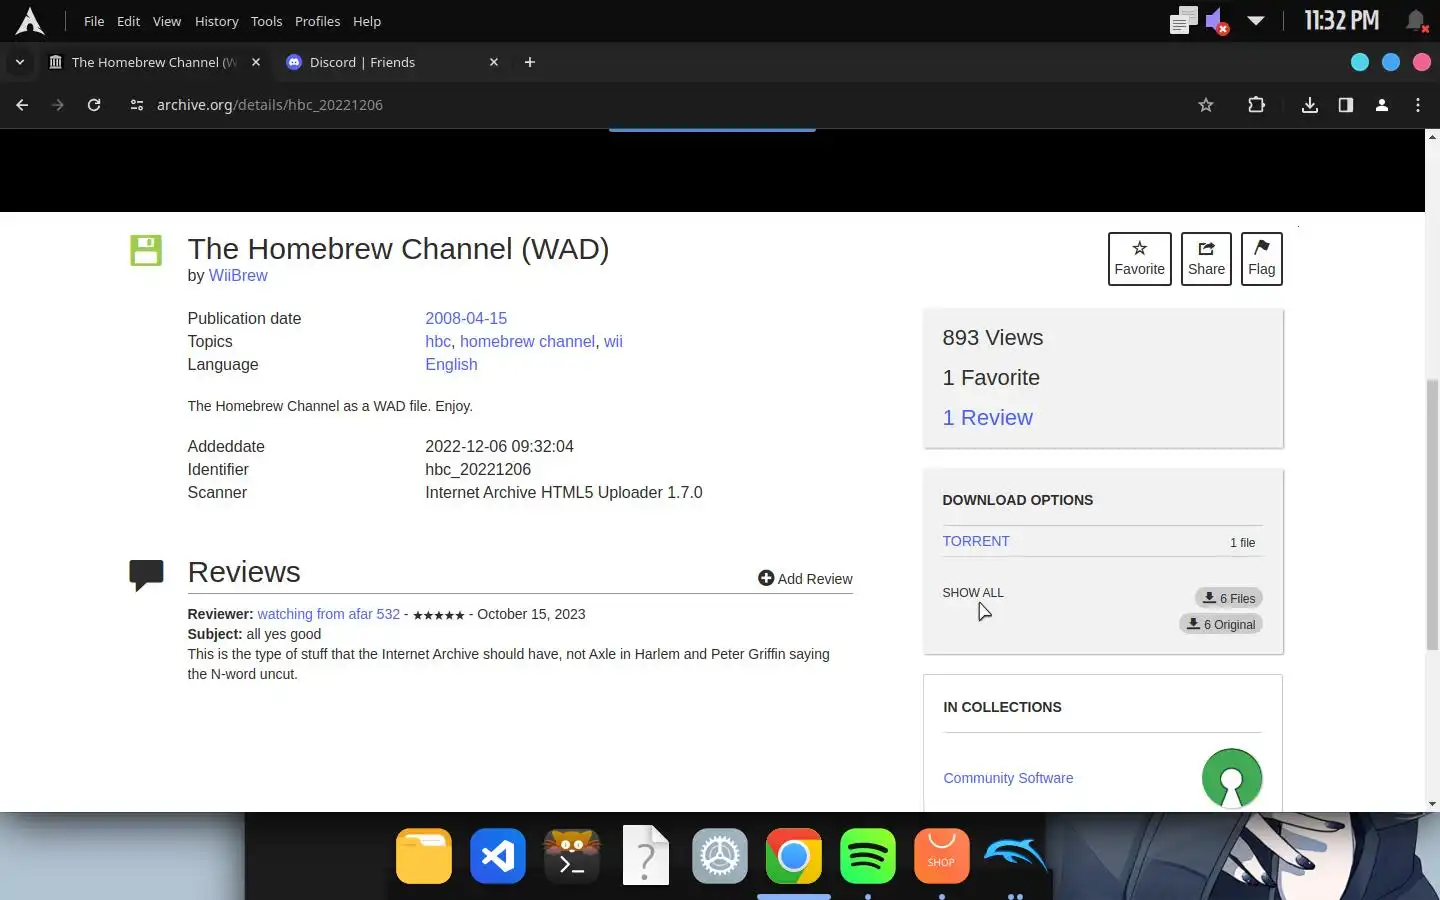Click the green floppy disk software icon

click(x=146, y=250)
